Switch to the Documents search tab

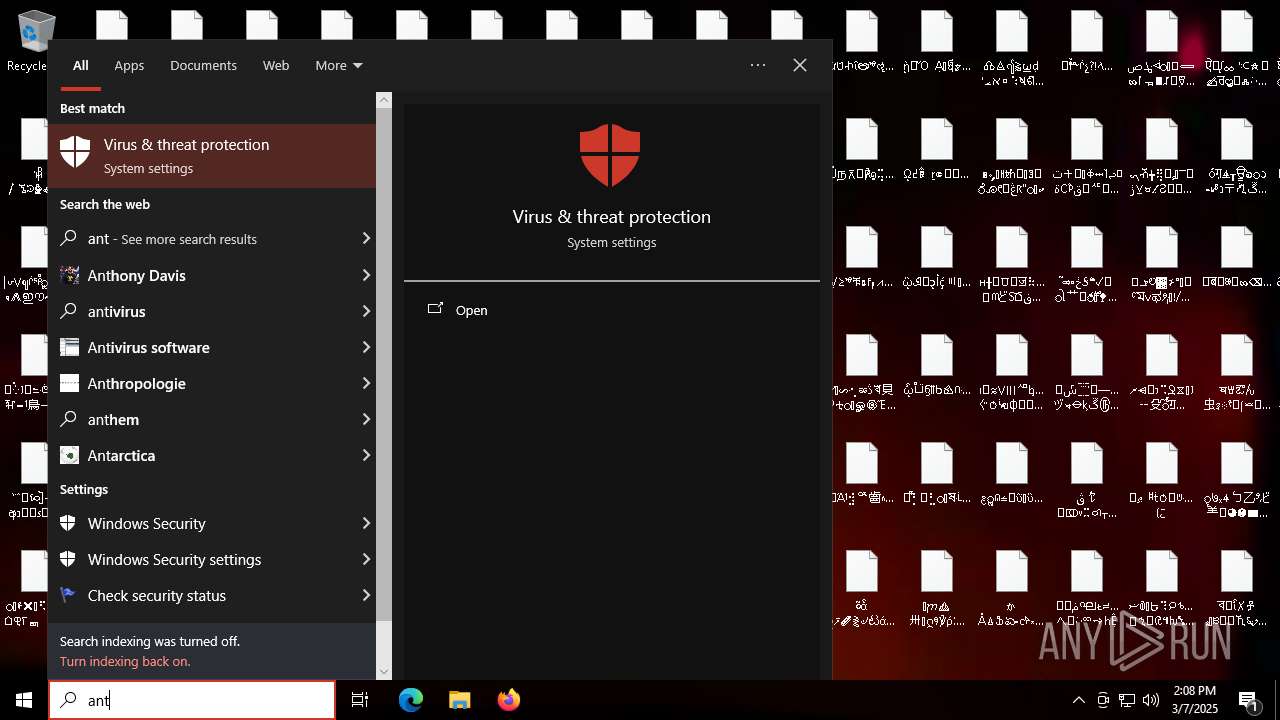(203, 65)
